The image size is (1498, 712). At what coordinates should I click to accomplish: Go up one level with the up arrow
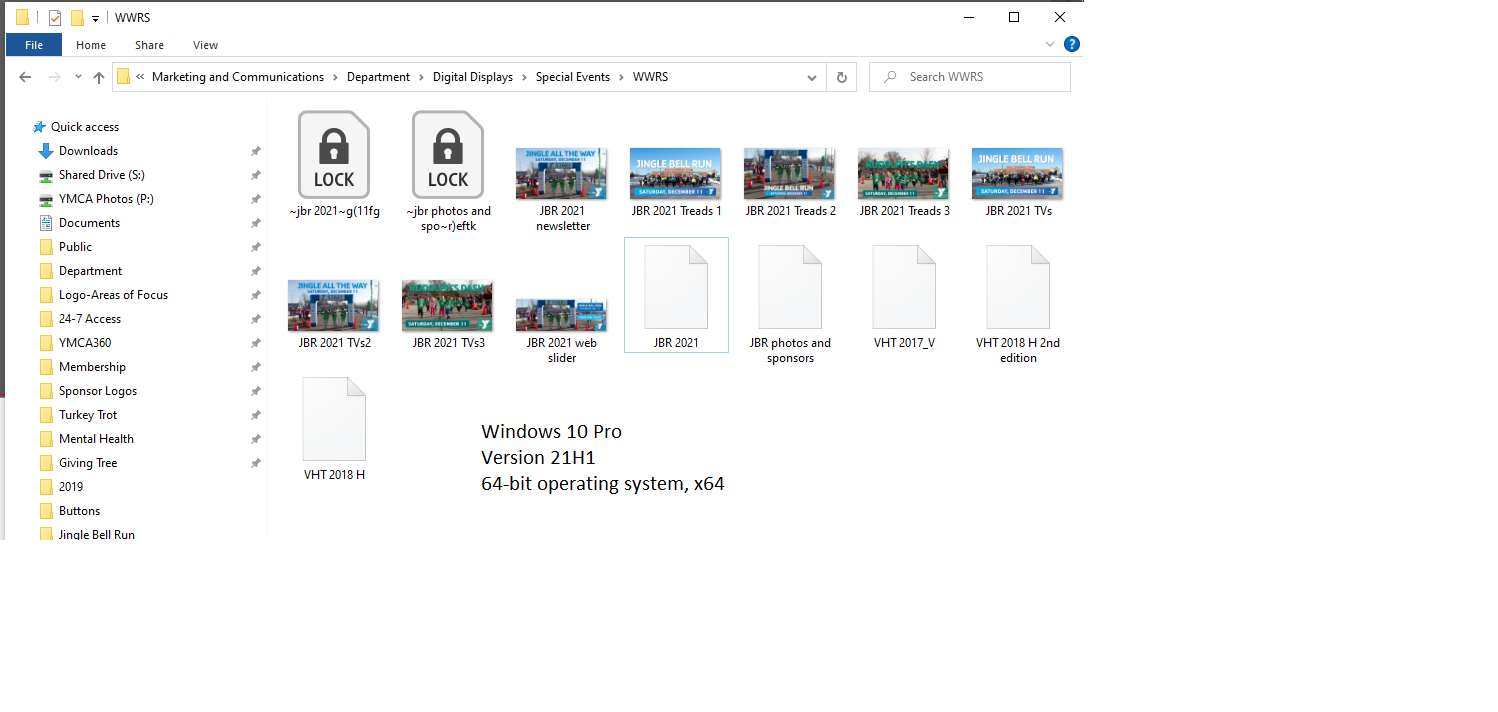(98, 76)
